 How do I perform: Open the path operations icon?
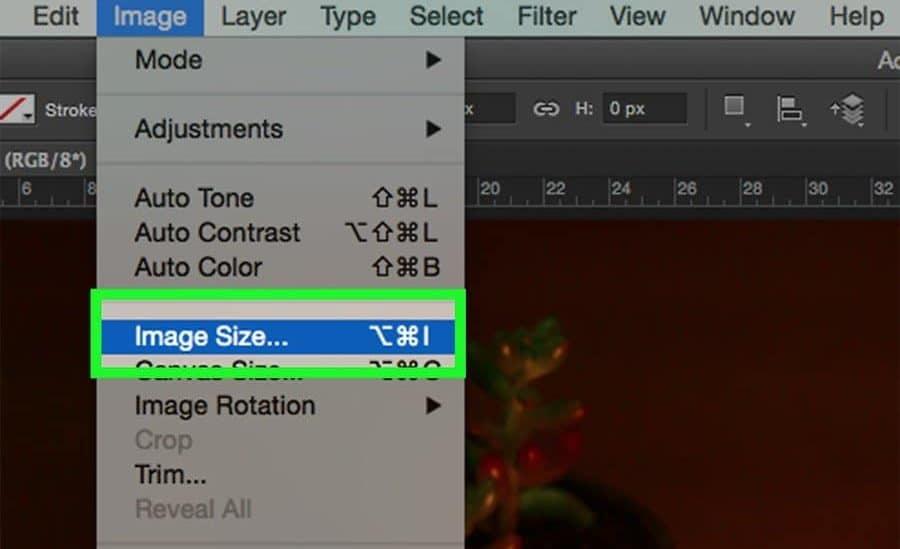(737, 109)
